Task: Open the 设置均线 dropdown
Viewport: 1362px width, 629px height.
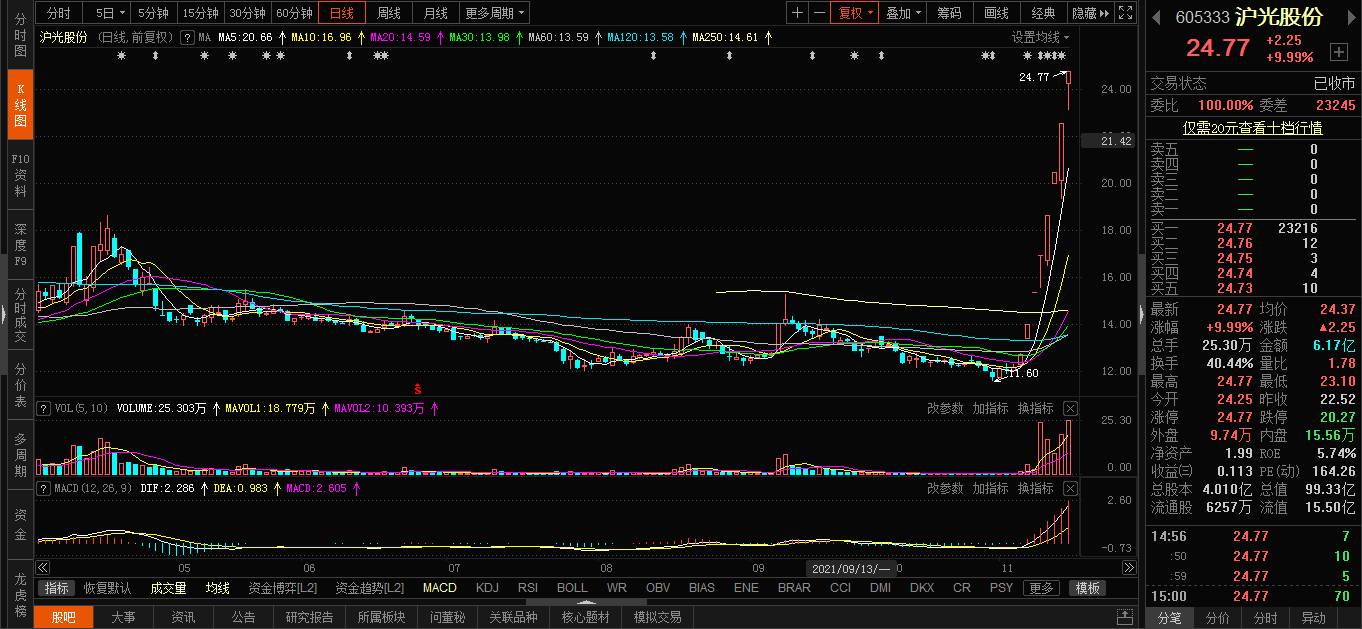Action: click(1040, 37)
